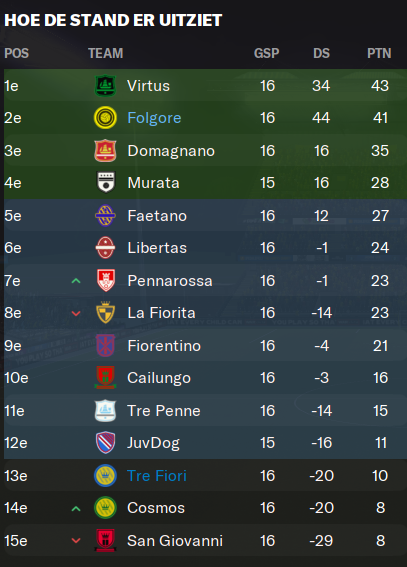
Task: Select the Domagnano club crest
Action: coord(105,150)
